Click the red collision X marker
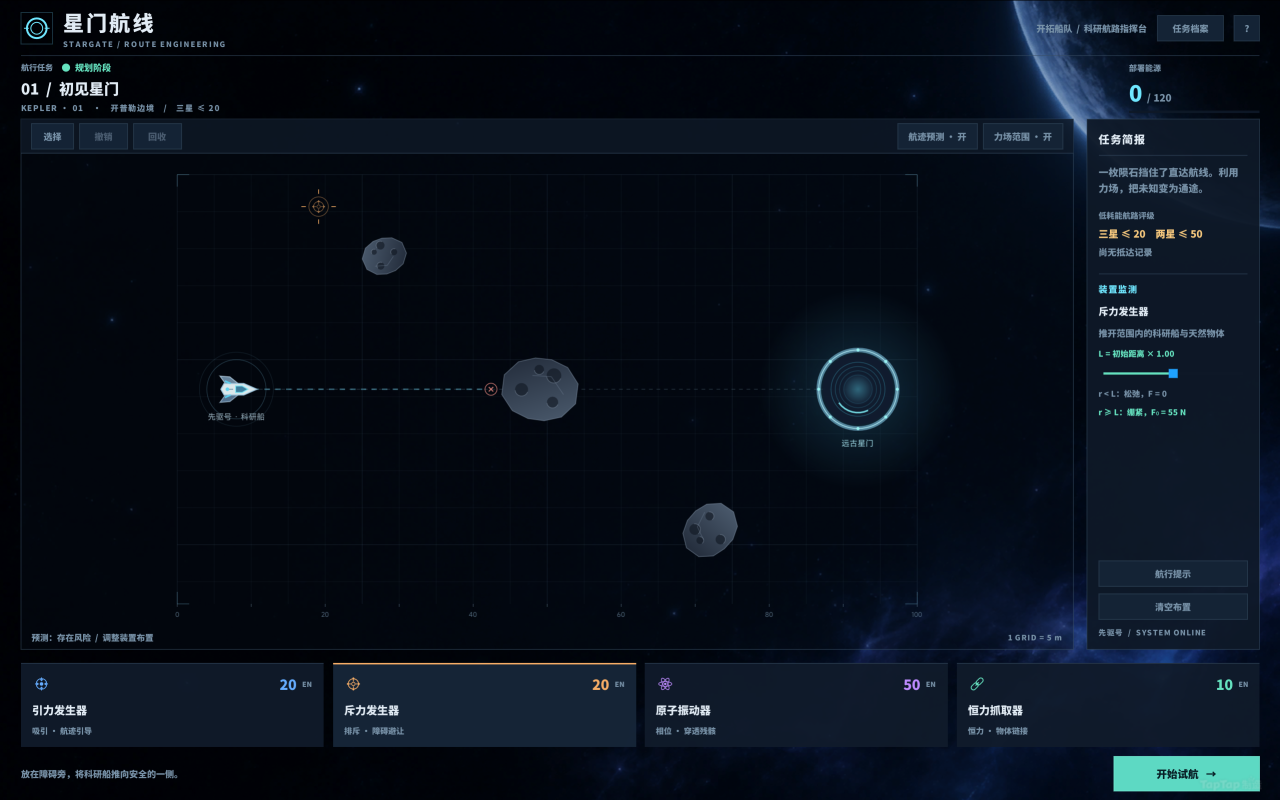The height and width of the screenshot is (800, 1280). 491,389
